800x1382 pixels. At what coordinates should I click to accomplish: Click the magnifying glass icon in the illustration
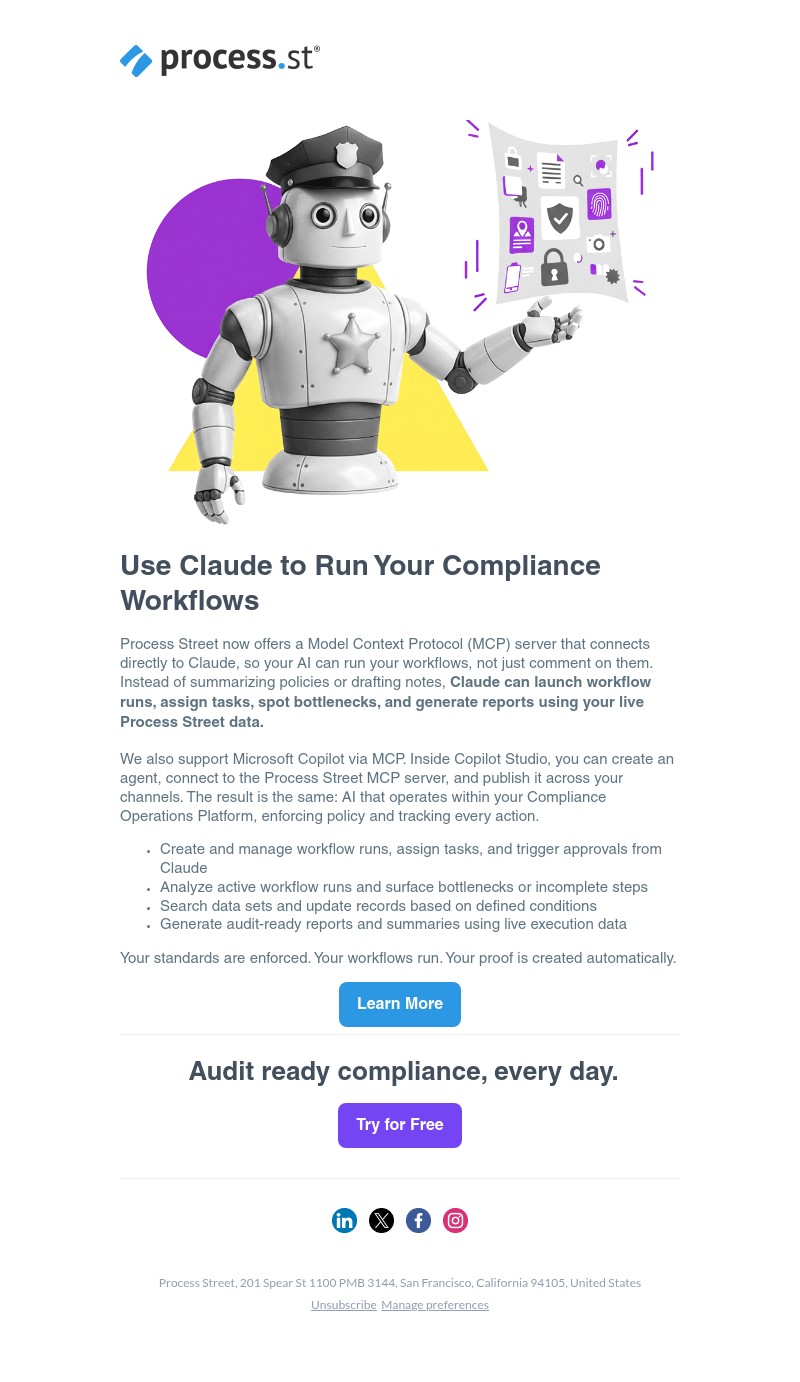[x=578, y=180]
